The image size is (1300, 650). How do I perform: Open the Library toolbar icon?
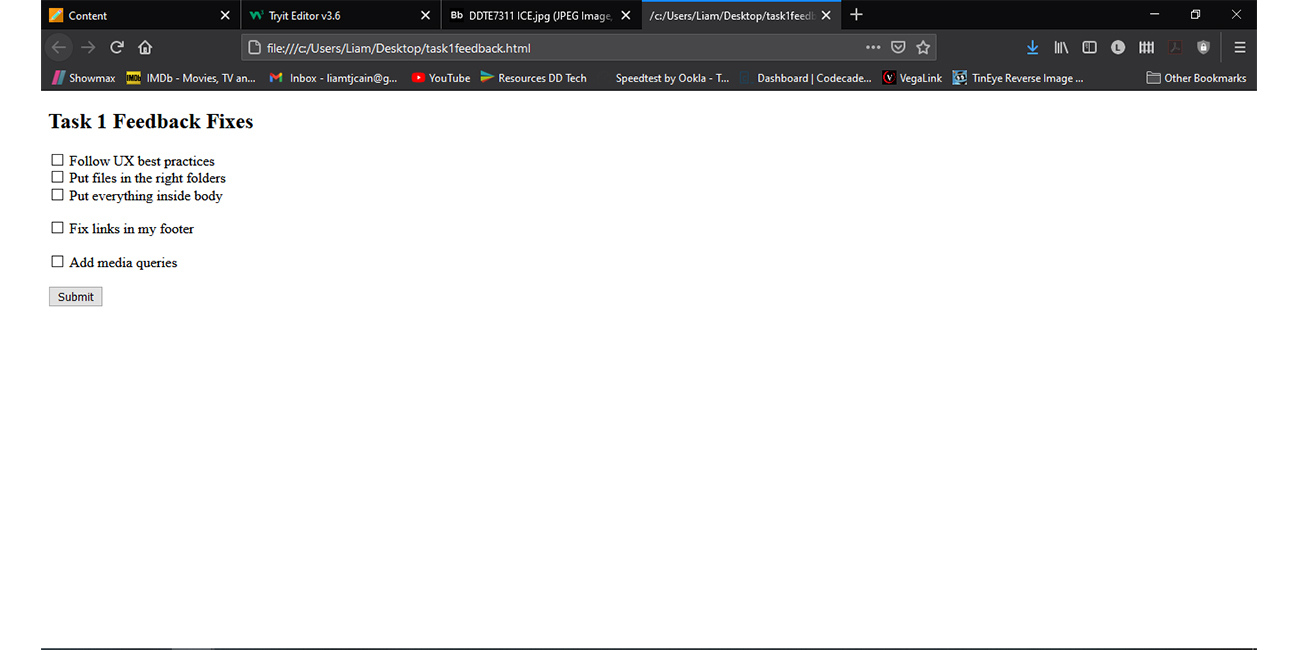(1061, 47)
